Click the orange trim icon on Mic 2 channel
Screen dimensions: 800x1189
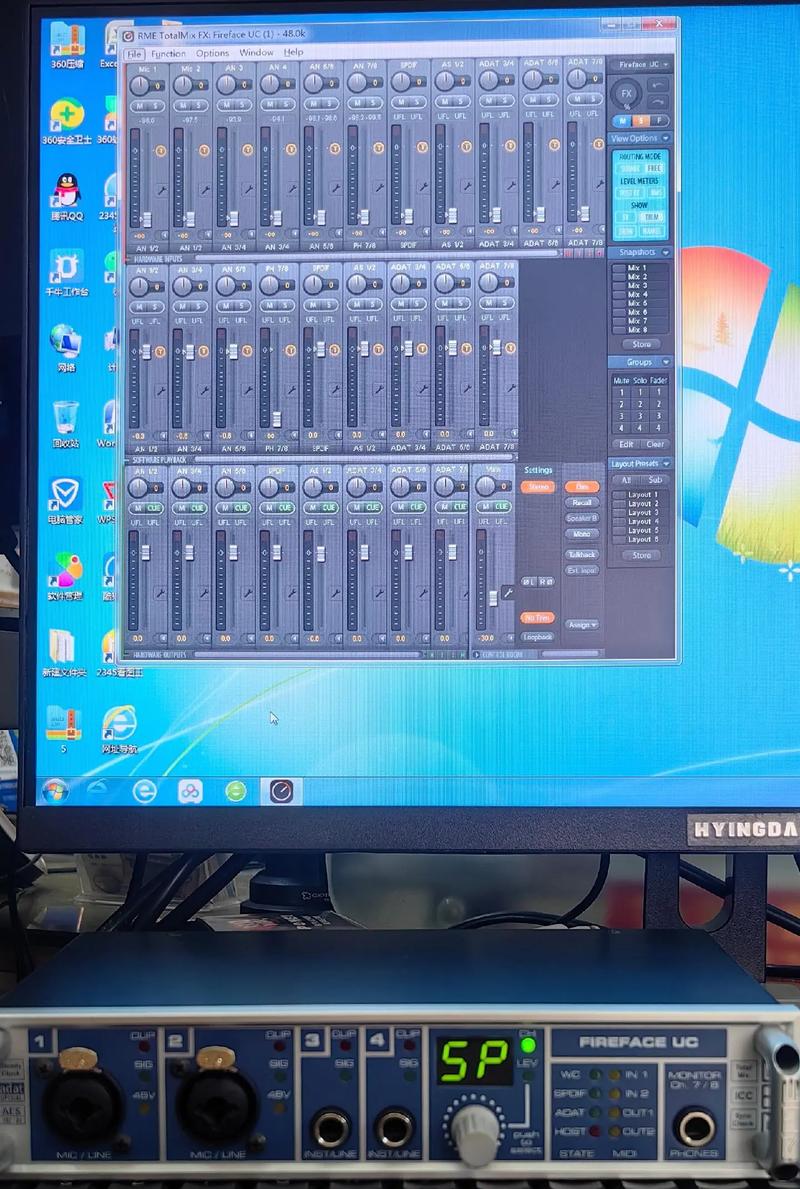pyautogui.click(x=203, y=150)
